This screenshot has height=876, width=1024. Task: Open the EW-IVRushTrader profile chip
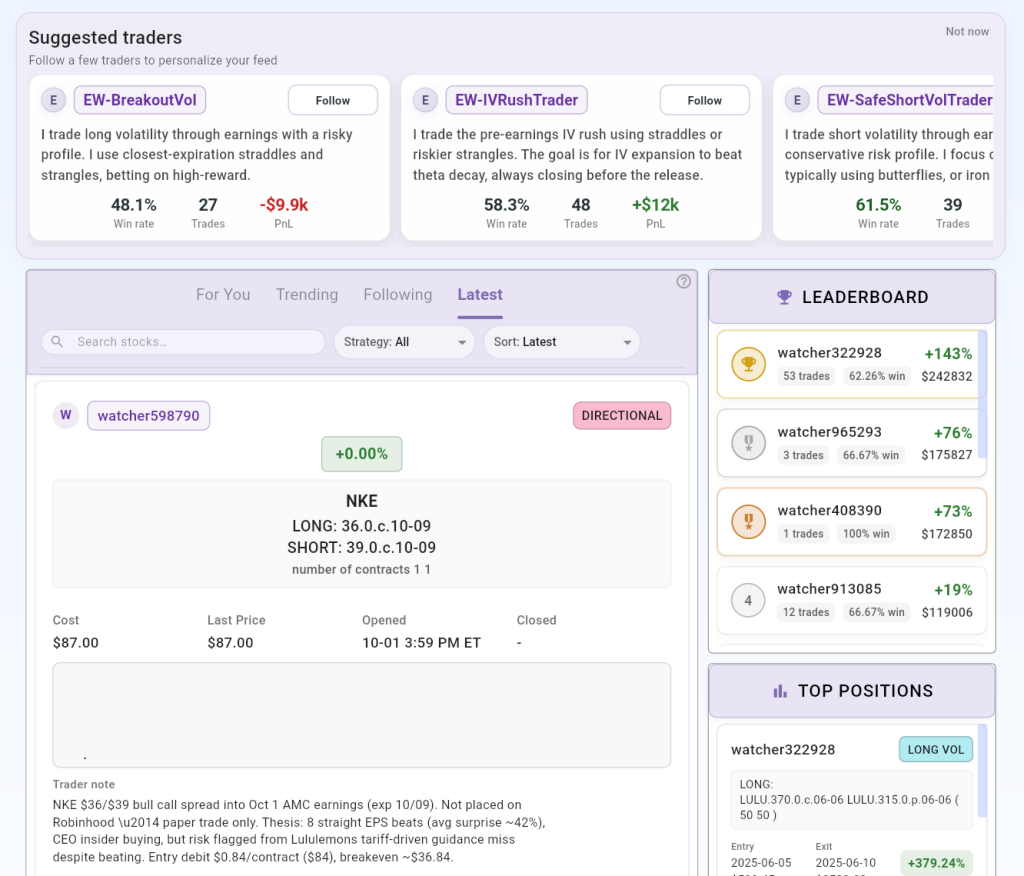pyautogui.click(x=517, y=100)
